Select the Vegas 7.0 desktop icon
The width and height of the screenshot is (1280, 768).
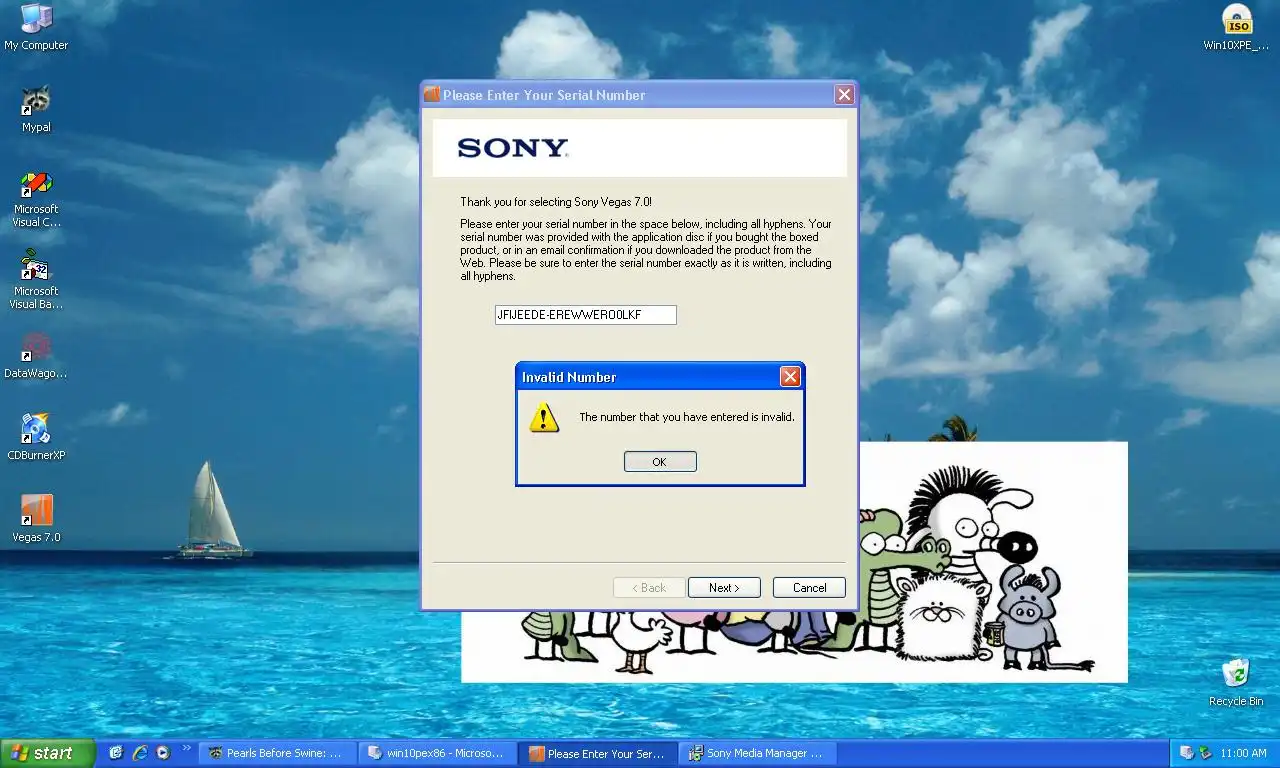[x=36, y=519]
